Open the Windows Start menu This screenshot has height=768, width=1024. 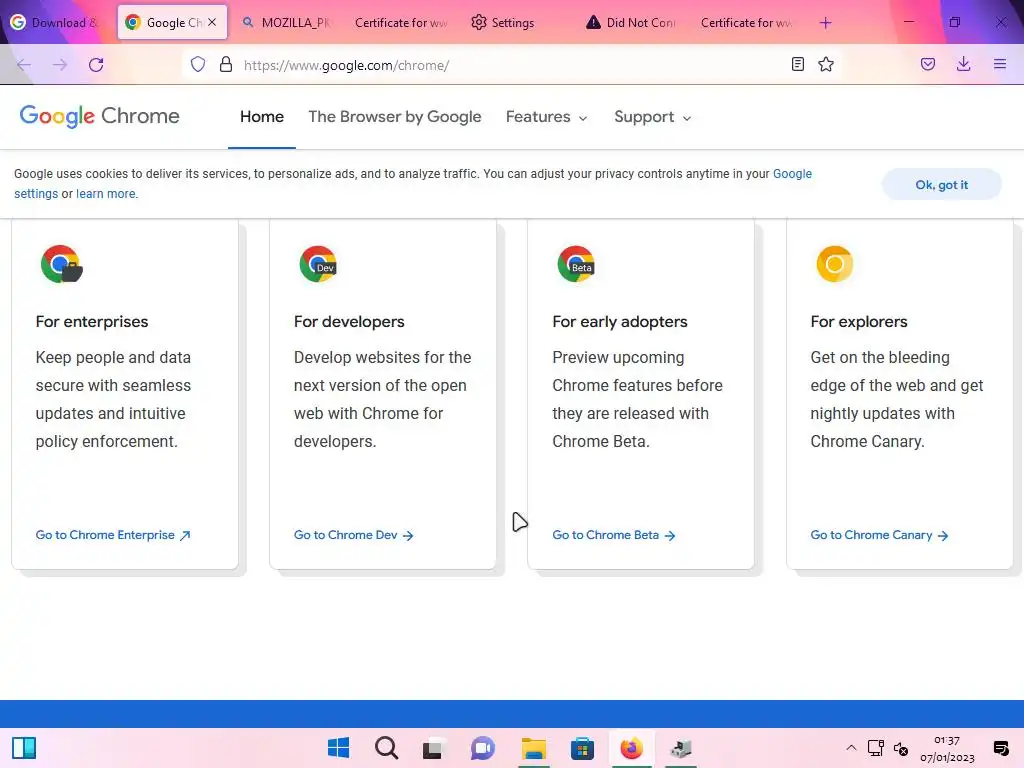point(338,748)
